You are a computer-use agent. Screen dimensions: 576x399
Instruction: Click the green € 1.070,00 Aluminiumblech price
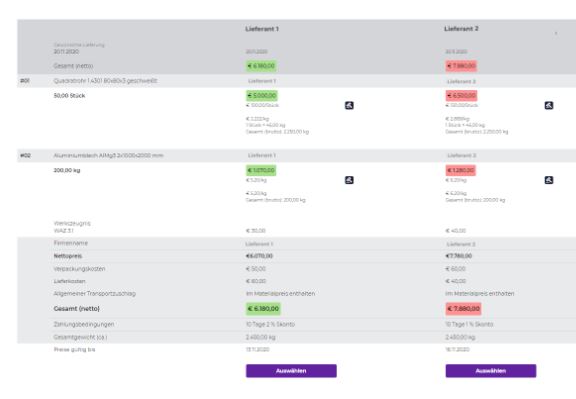(261, 170)
